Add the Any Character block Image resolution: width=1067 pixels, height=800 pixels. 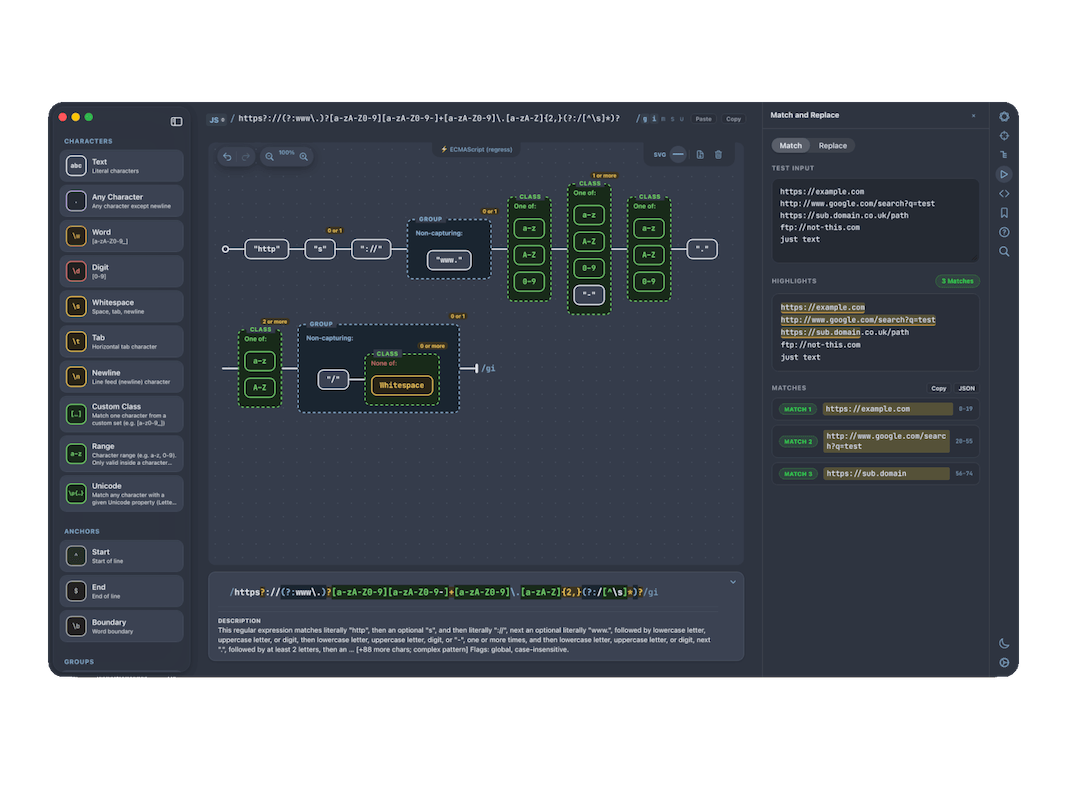coord(122,201)
